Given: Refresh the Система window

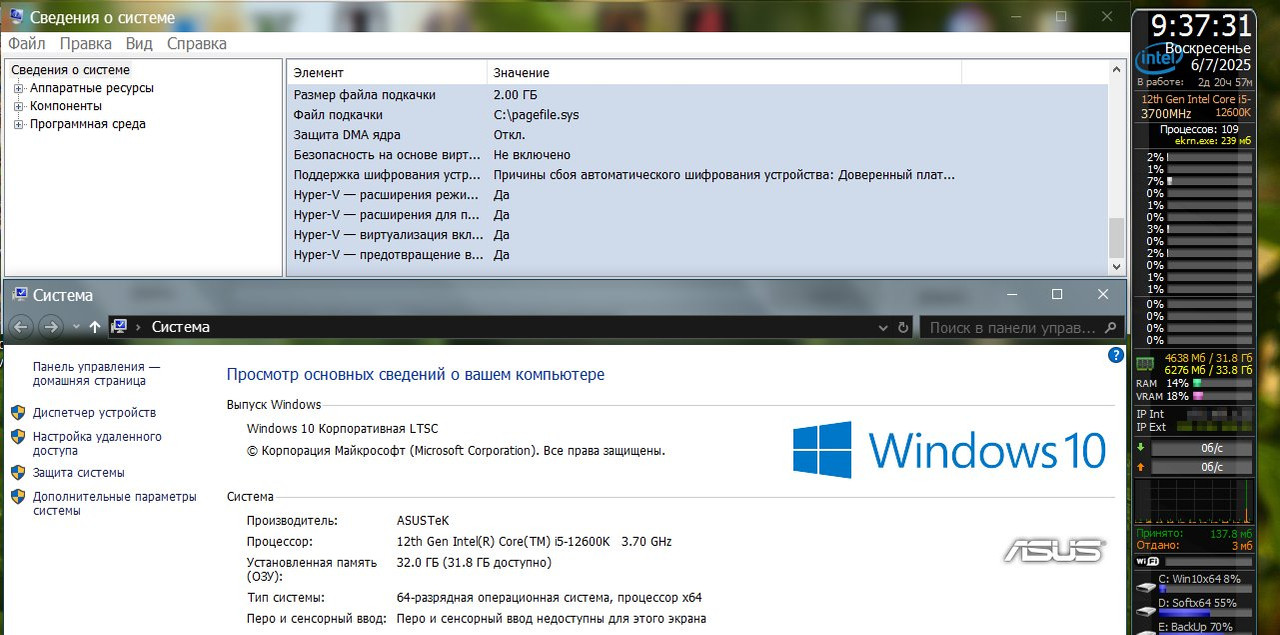Looking at the screenshot, I should click(x=903, y=328).
